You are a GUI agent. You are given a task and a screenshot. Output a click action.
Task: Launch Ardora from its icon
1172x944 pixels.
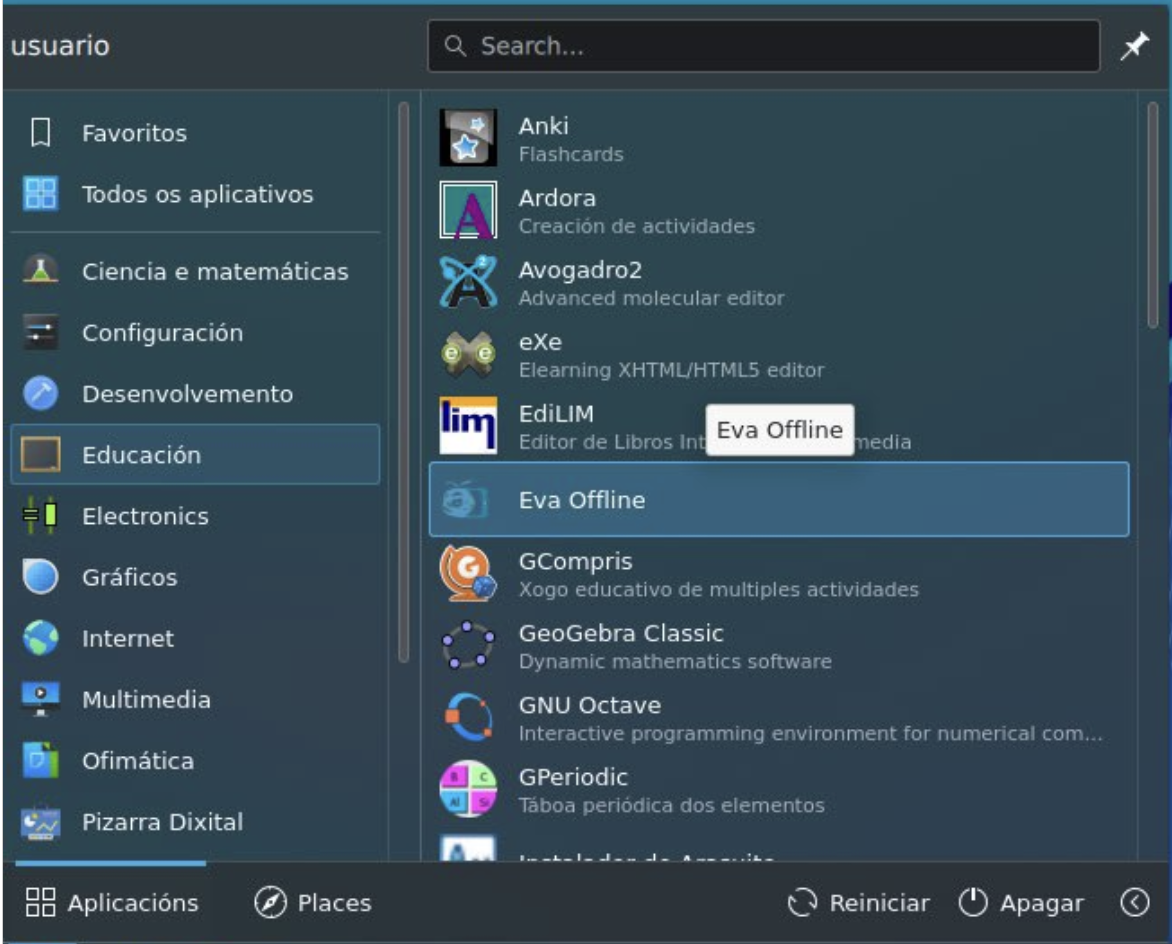point(468,211)
